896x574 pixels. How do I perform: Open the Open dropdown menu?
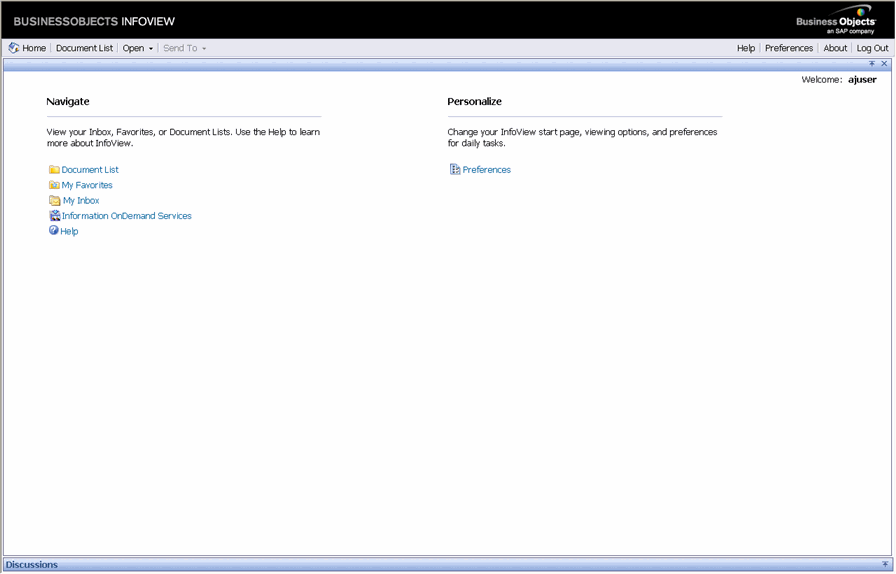pyautogui.click(x=138, y=48)
